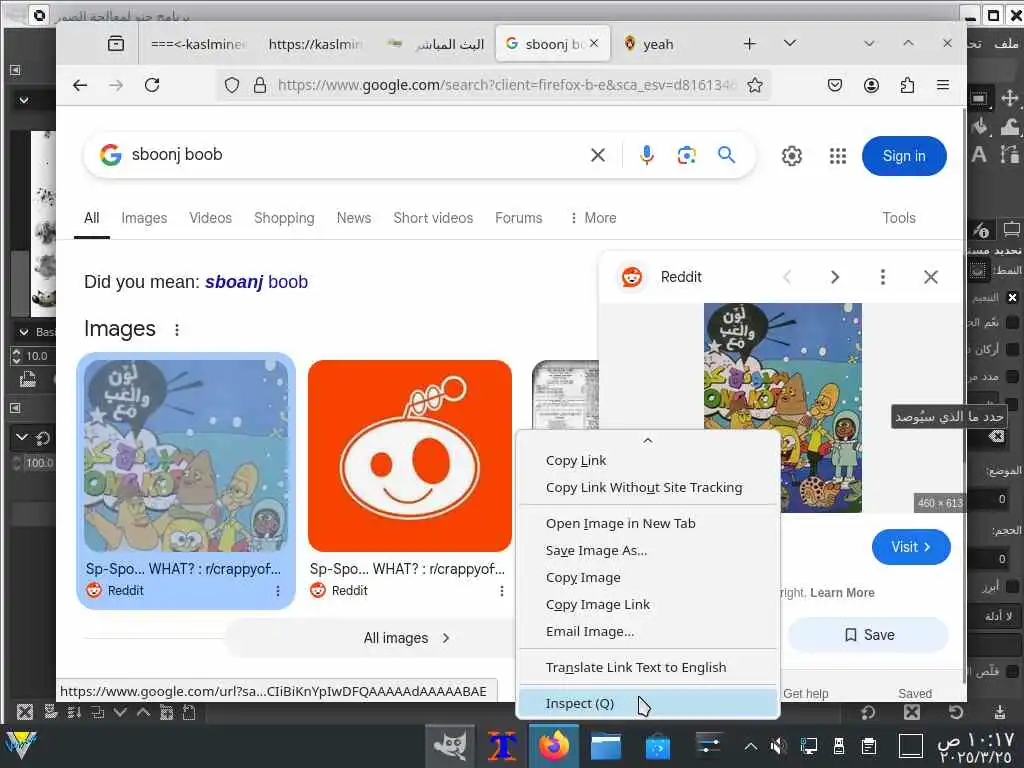Bookmark this page with the star icon
Image resolution: width=1024 pixels, height=768 pixels.
tap(755, 85)
